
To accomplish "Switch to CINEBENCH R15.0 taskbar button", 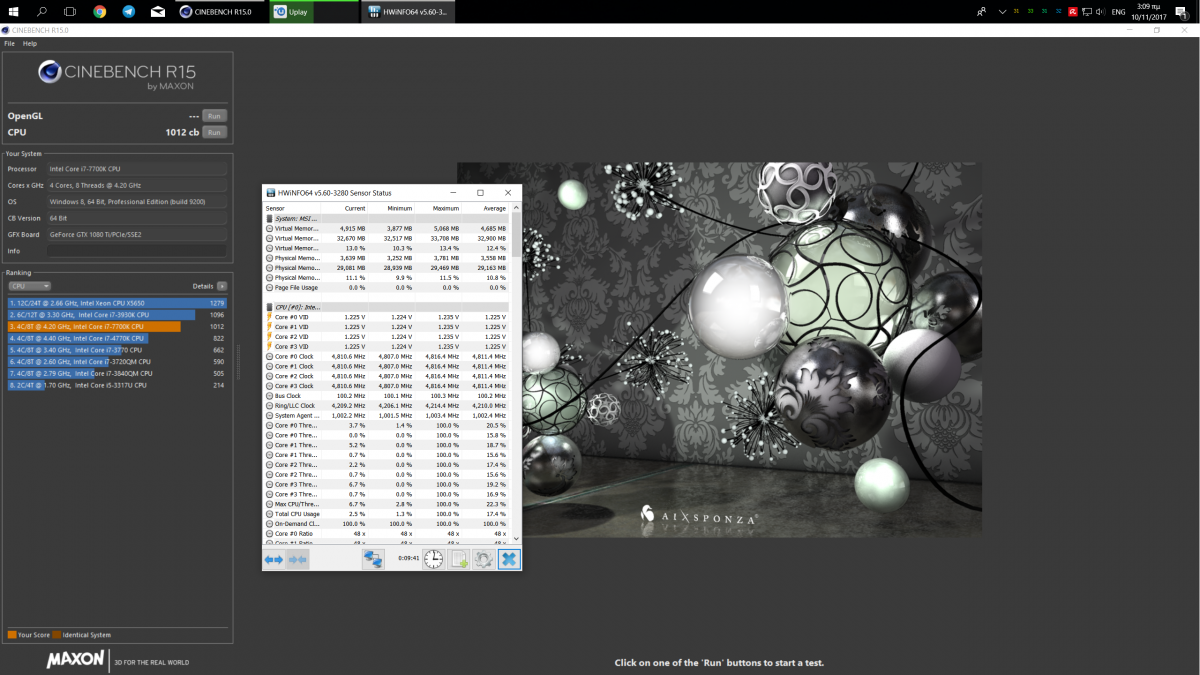I will pyautogui.click(x=222, y=12).
